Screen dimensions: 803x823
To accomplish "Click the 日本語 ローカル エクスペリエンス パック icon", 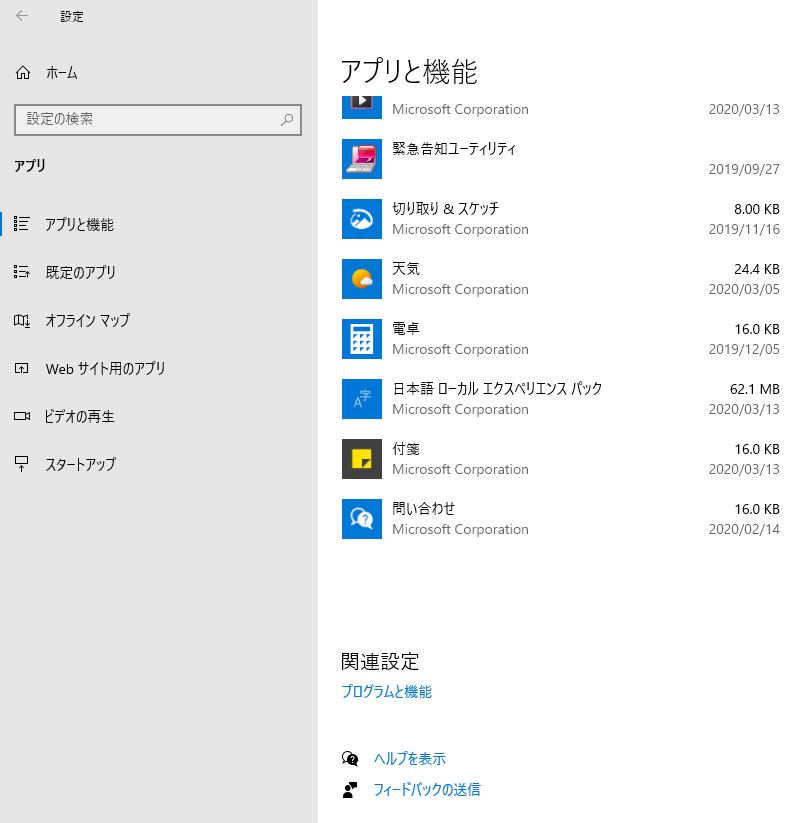I will tap(362, 399).
